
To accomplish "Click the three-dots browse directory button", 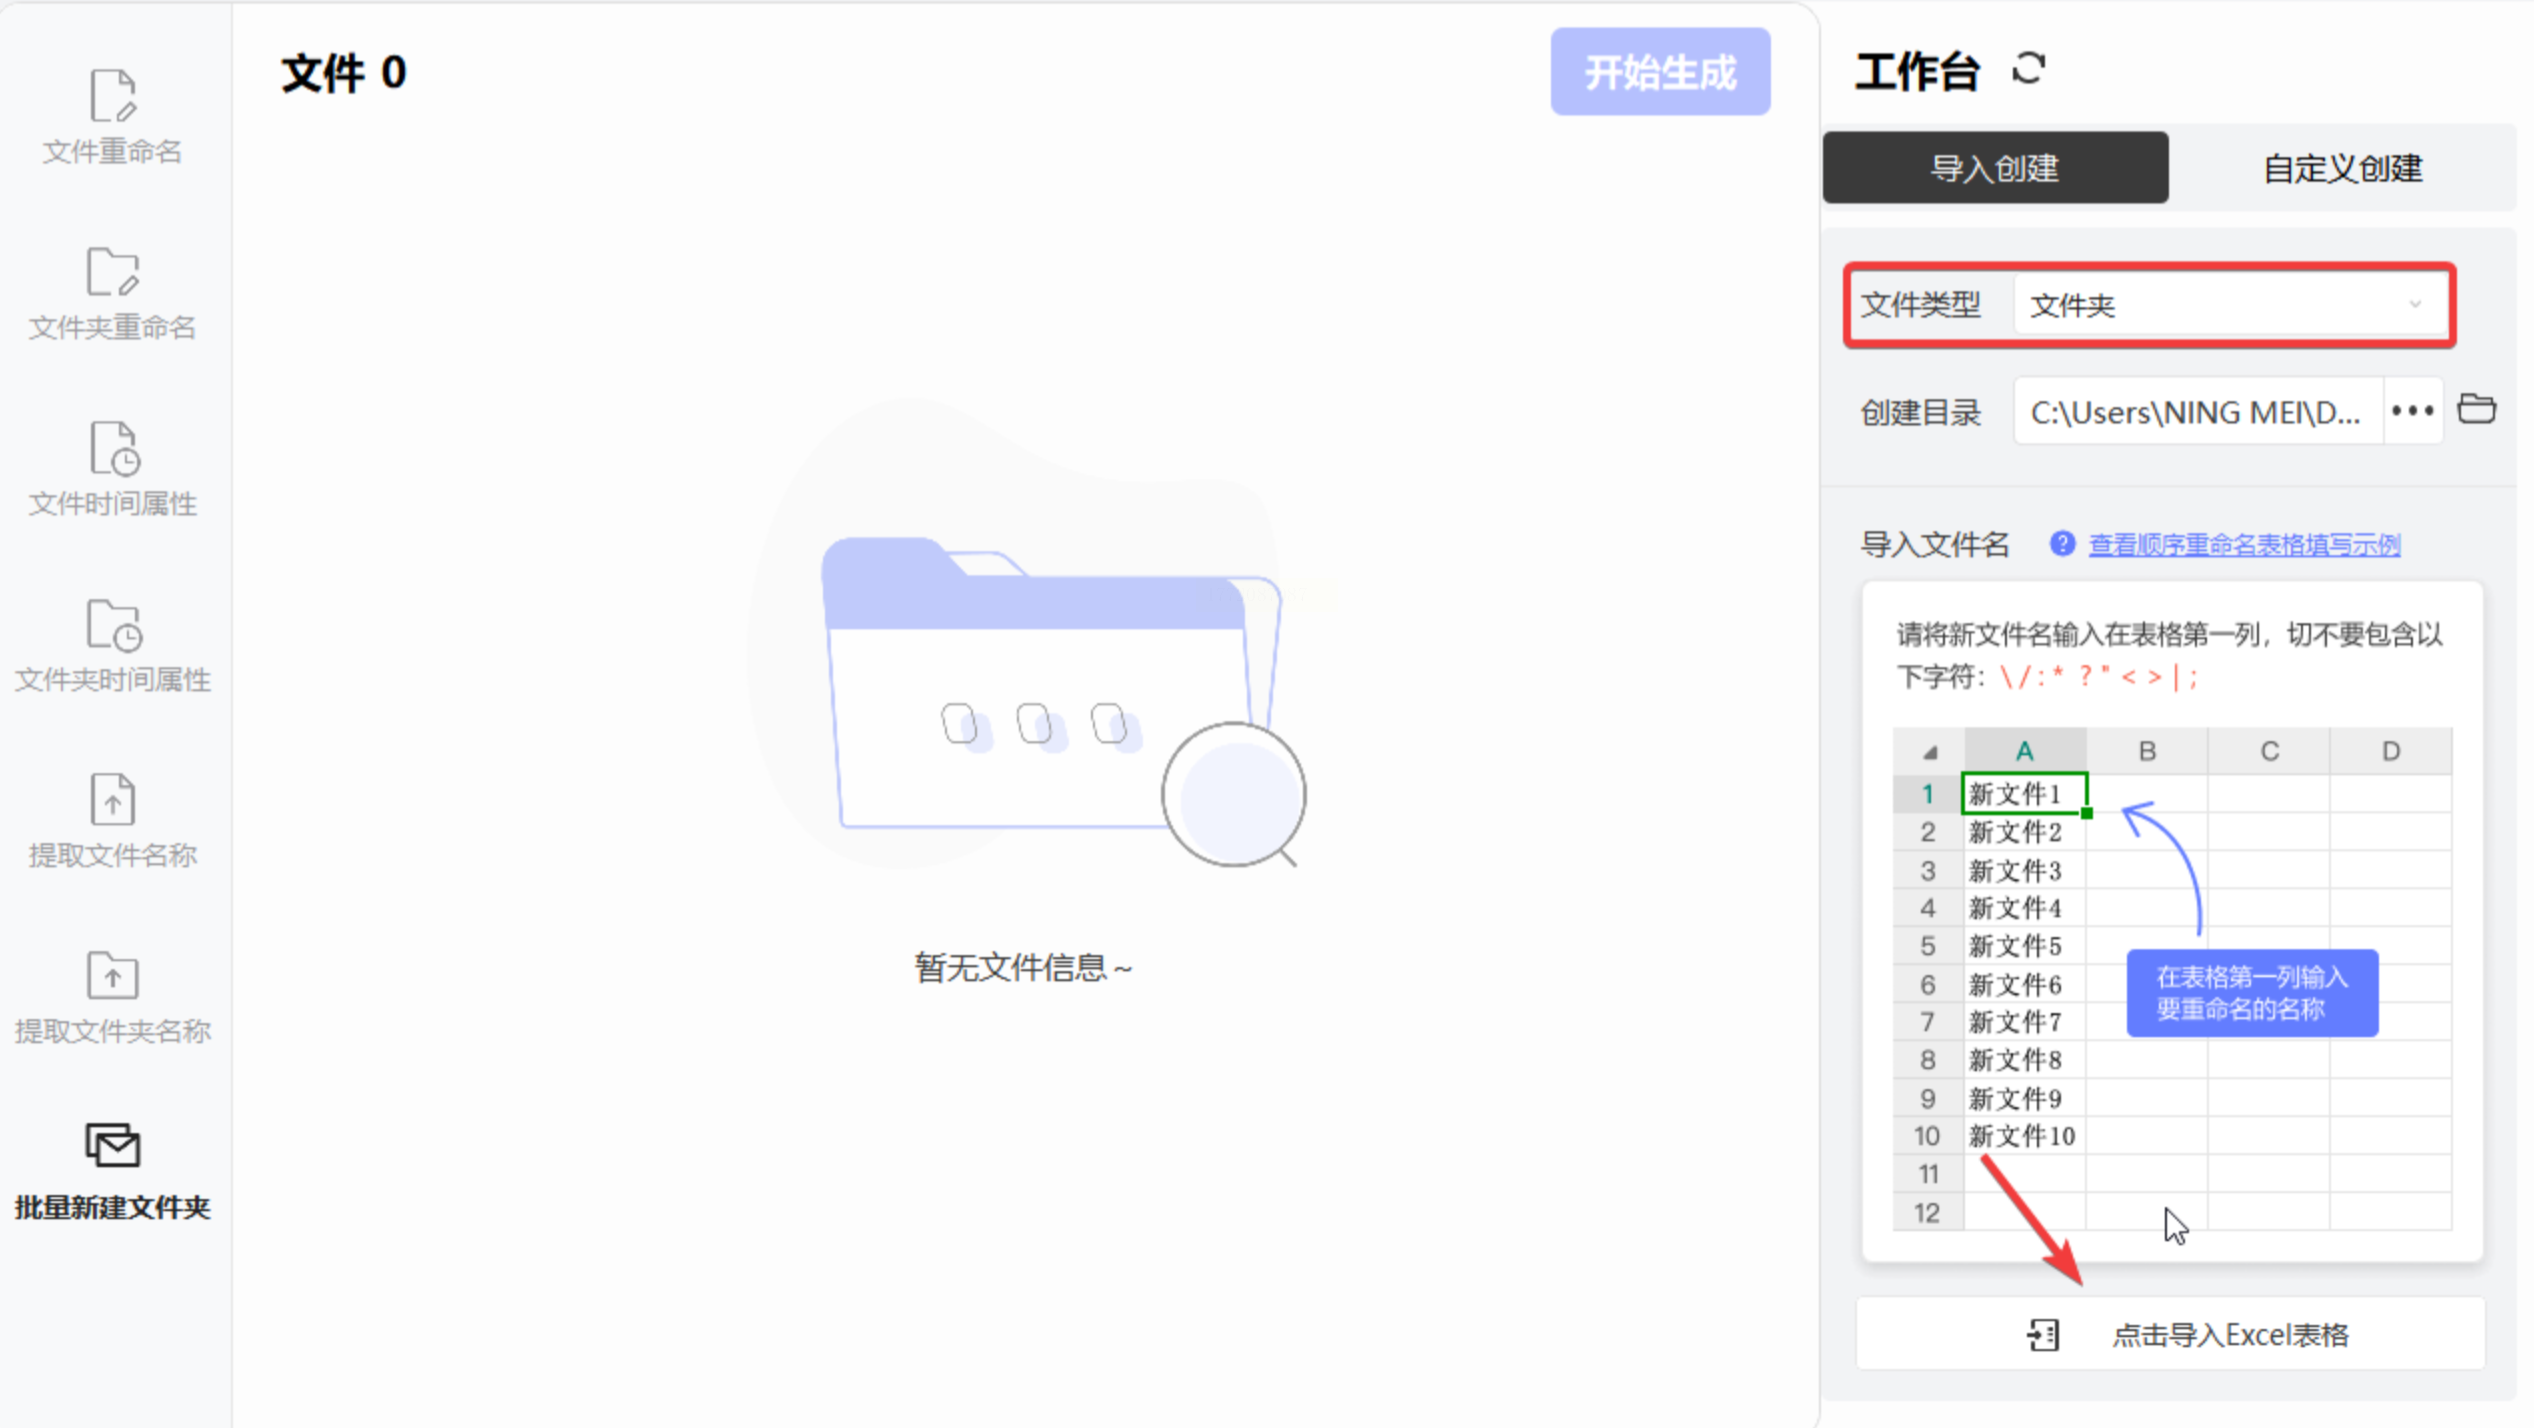I will point(2412,411).
